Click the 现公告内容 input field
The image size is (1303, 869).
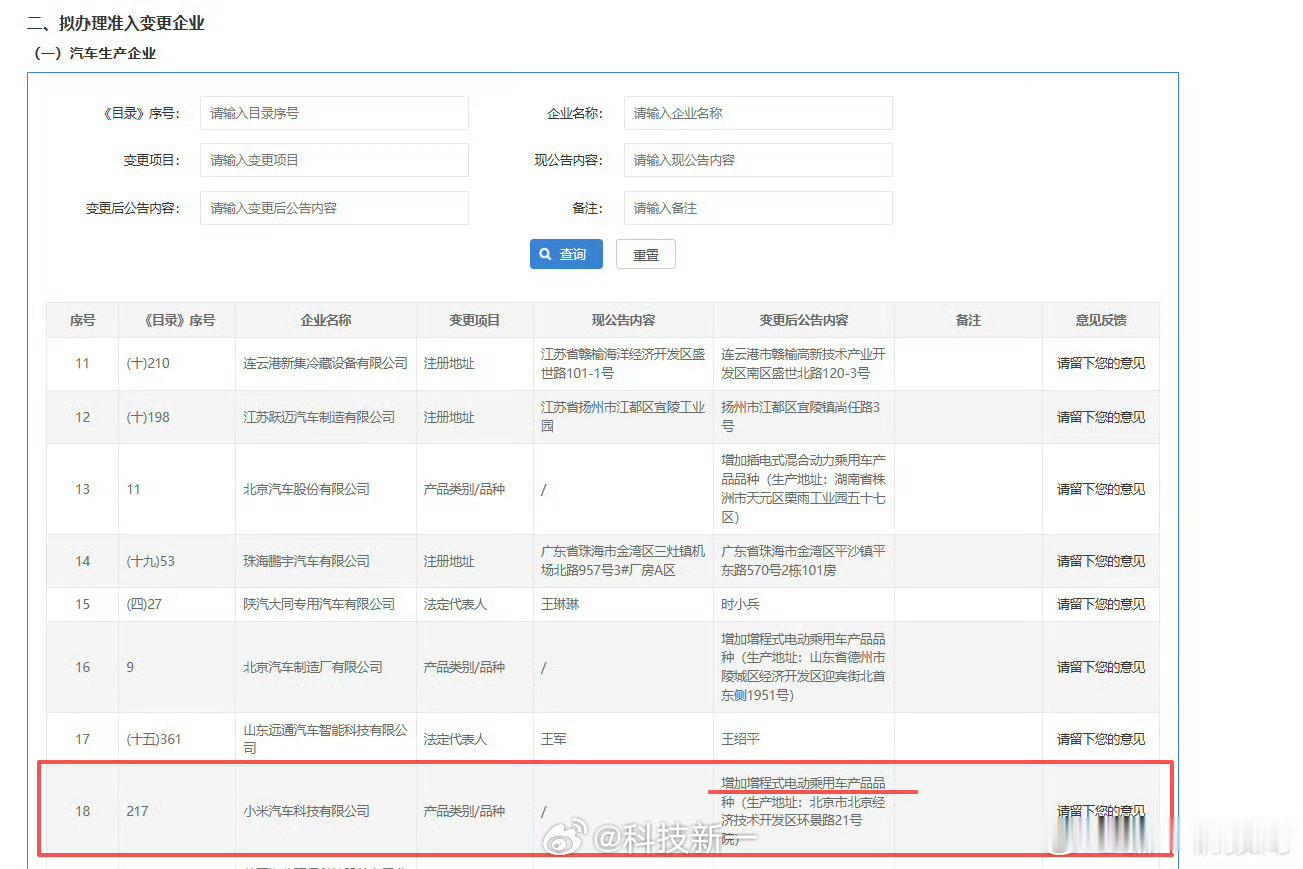pyautogui.click(x=758, y=160)
